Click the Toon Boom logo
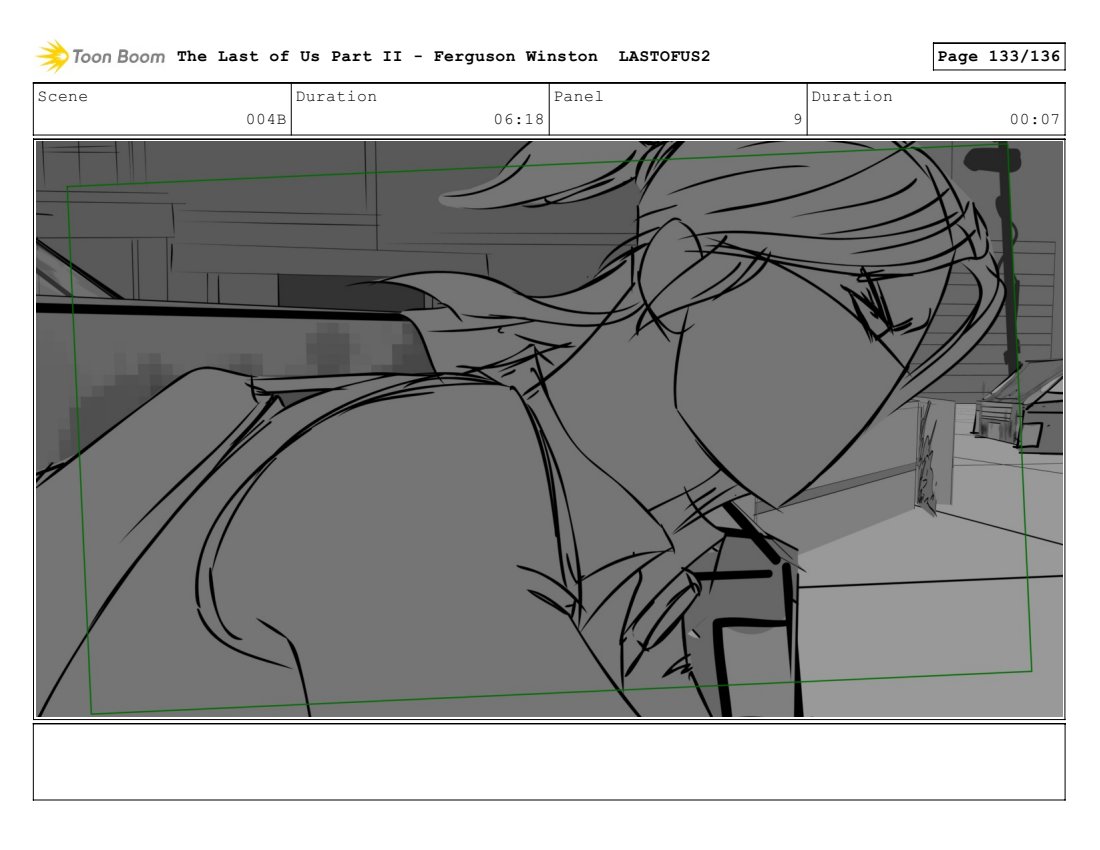Image resolution: width=1100 pixels, height=850 pixels. click(x=101, y=56)
